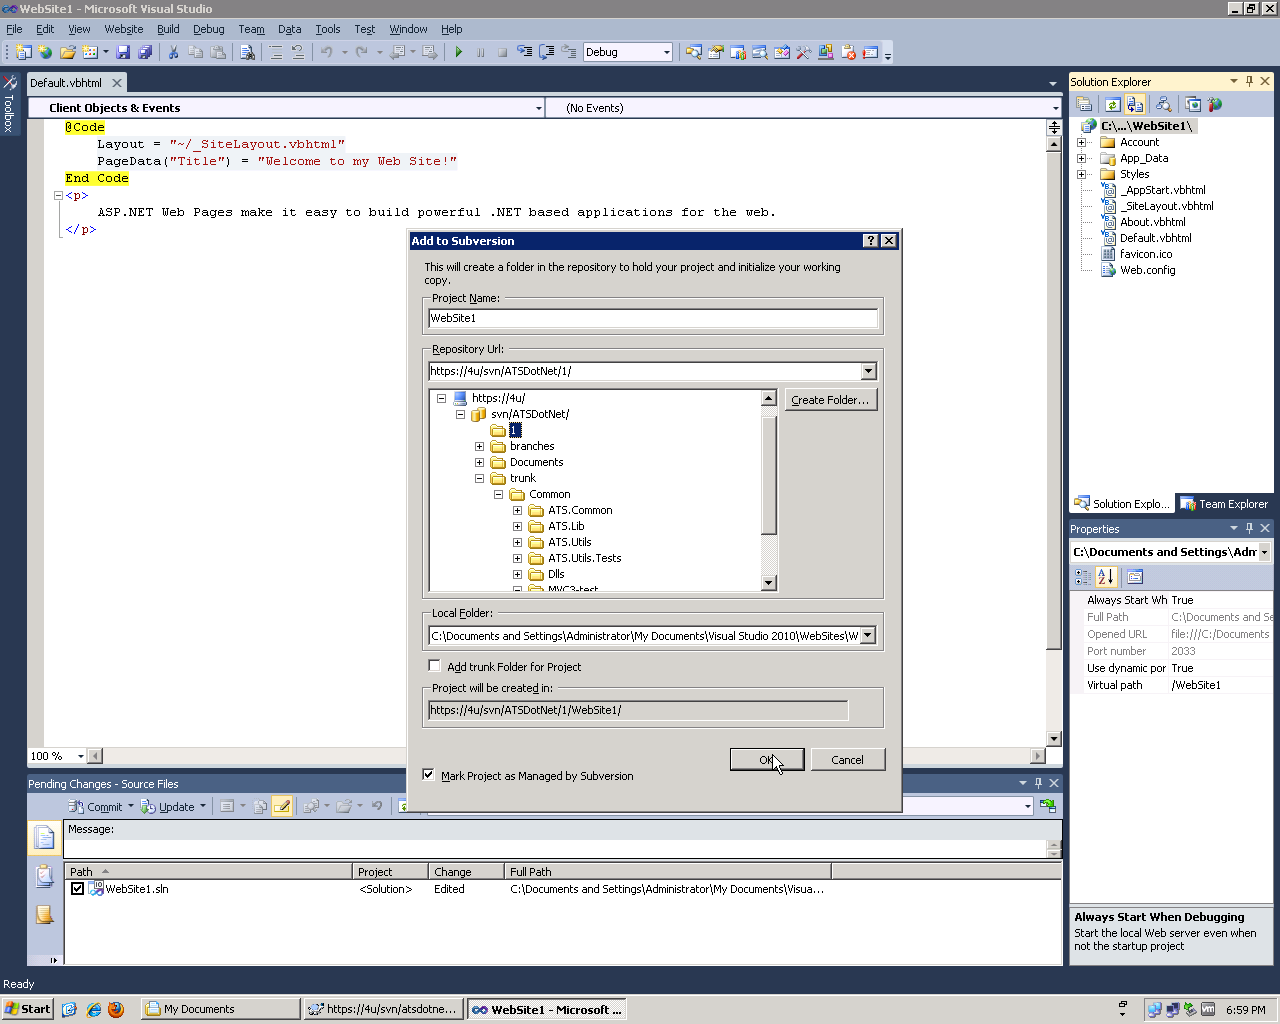Switch to the Team Explorer tab
Screen dimensions: 1280x1024
(x=1224, y=504)
